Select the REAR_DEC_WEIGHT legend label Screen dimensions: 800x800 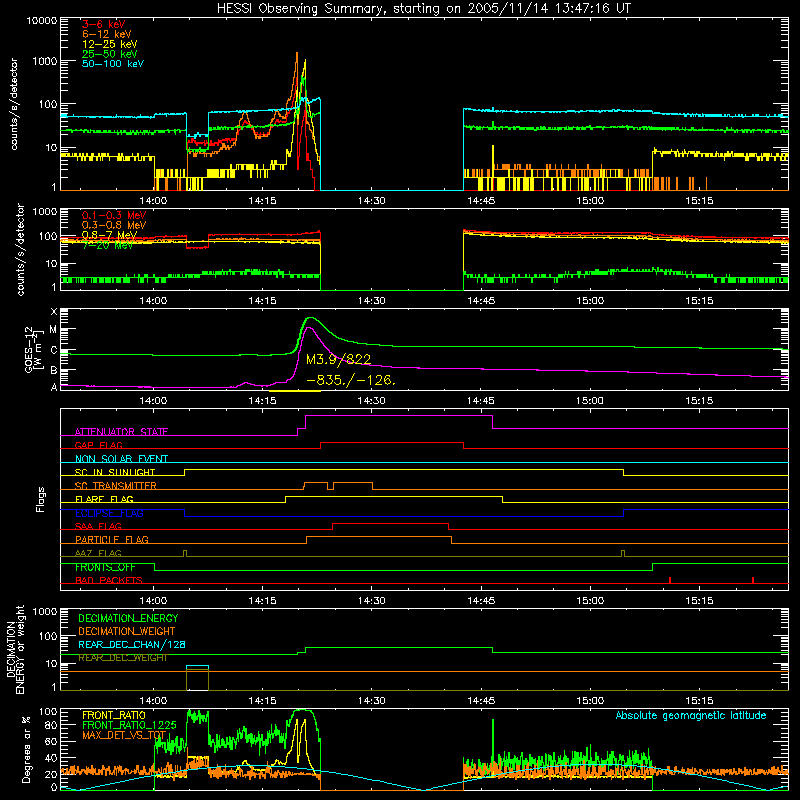tap(122, 658)
